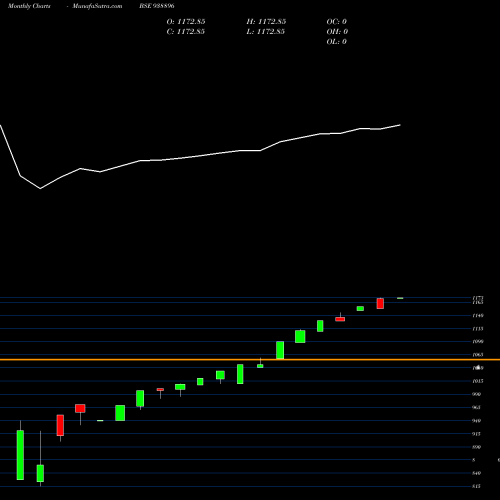This screenshot has width=500, height=500.
Task: Click the 'L: 1172.85' low value
Action: click(x=266, y=32)
